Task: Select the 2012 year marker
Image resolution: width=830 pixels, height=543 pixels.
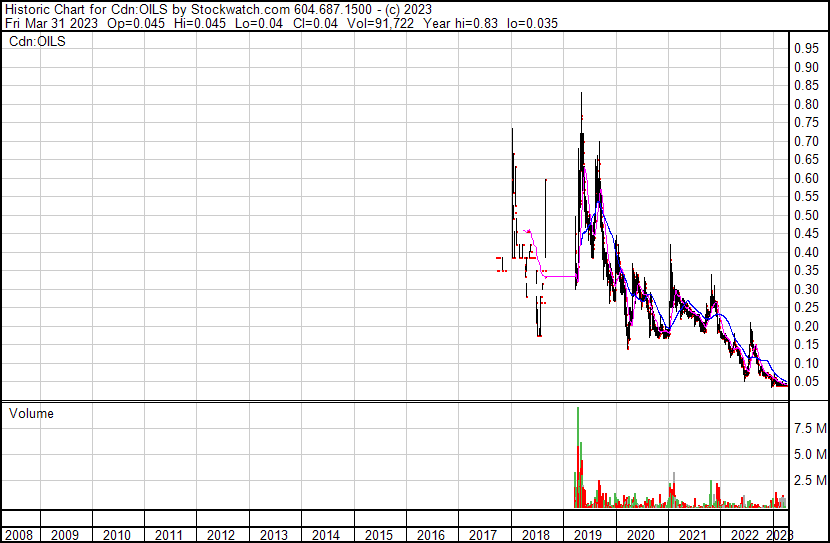Action: (222, 535)
